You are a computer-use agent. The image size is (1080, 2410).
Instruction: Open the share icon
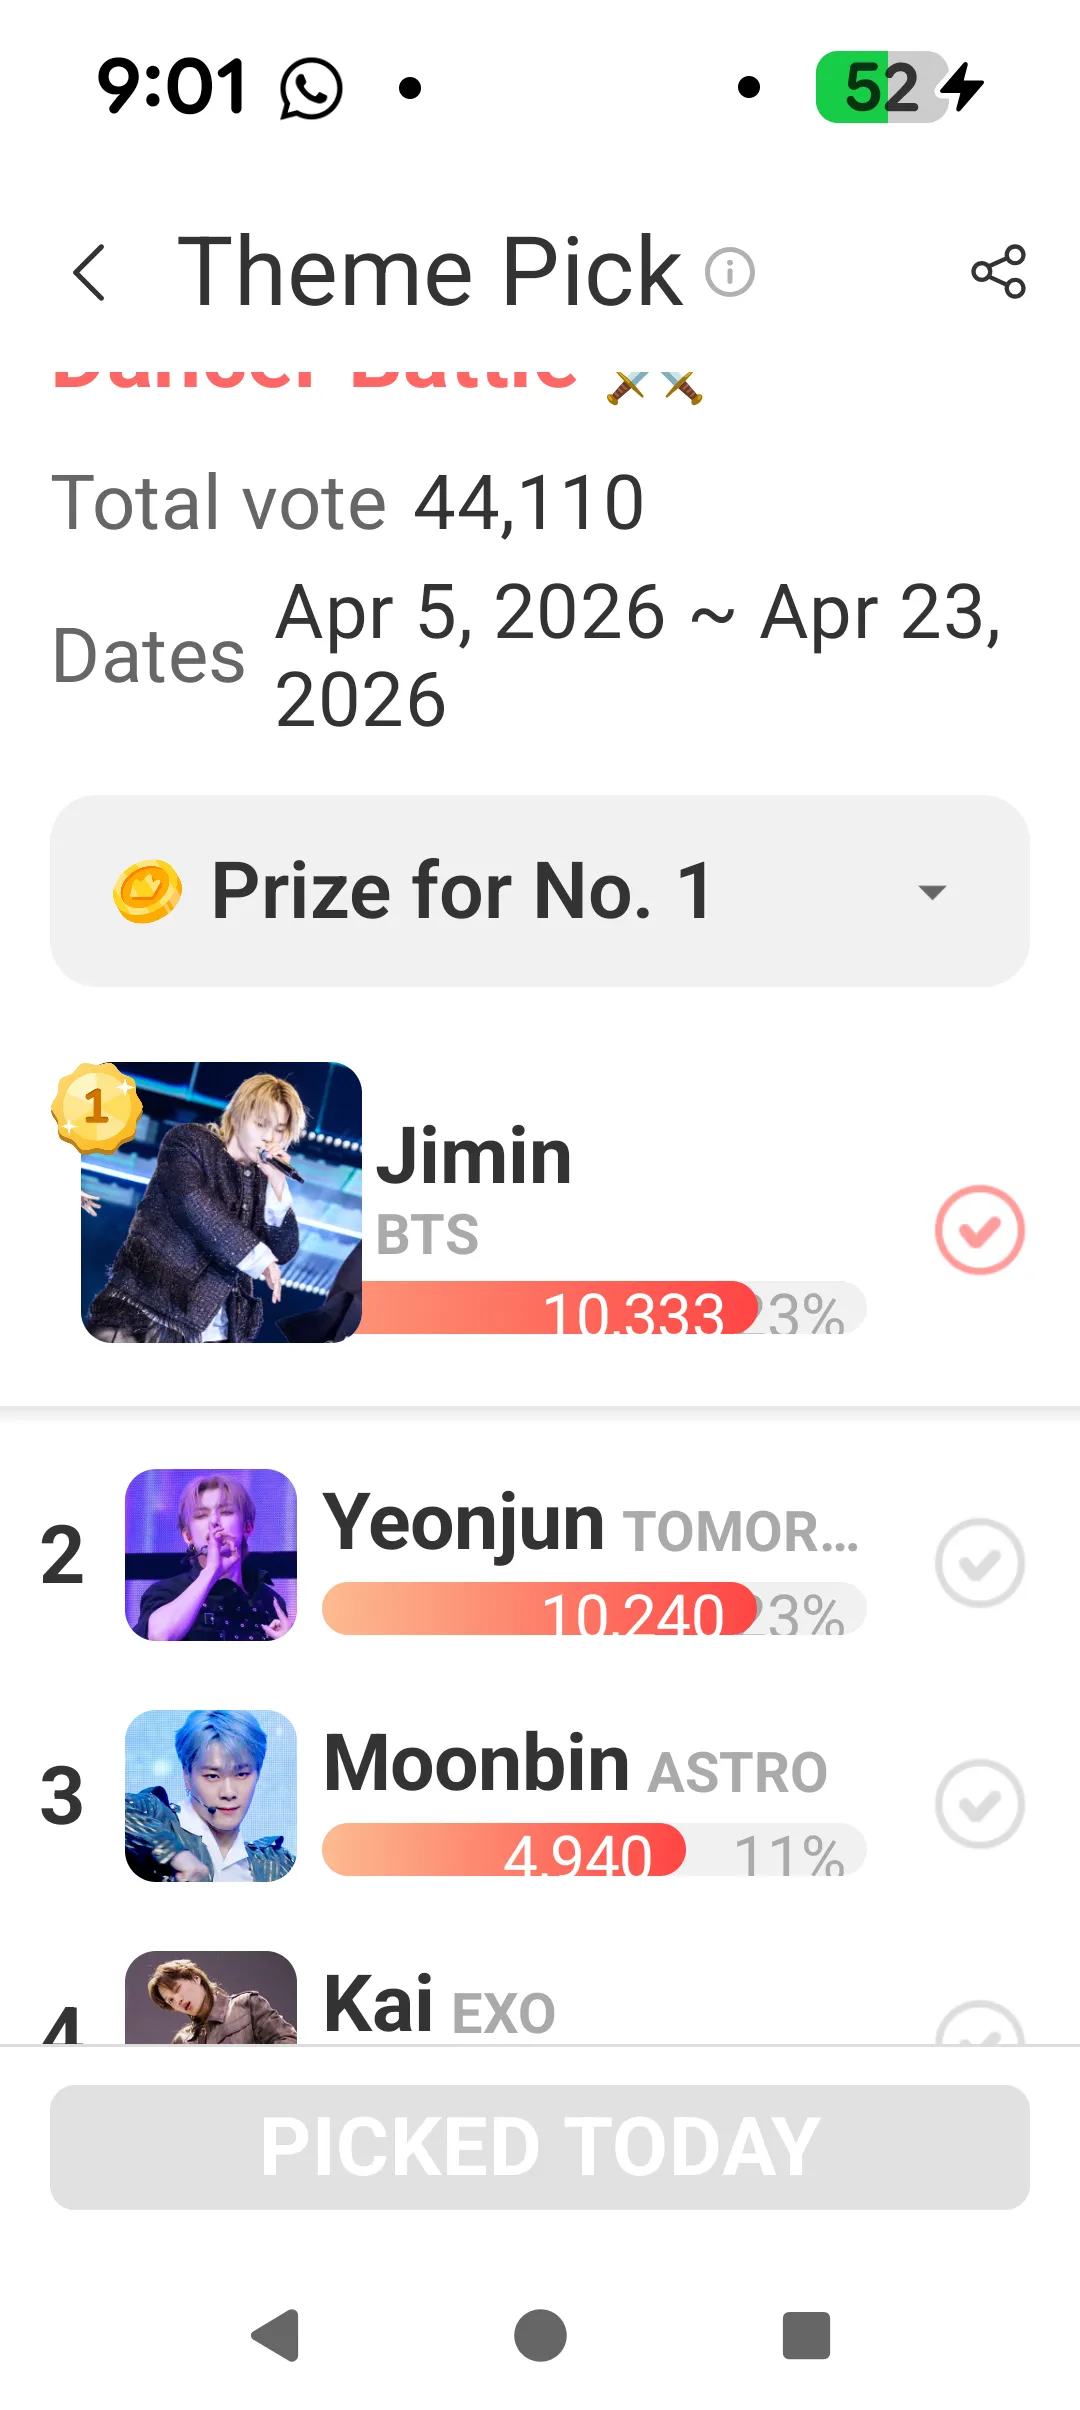pos(998,272)
